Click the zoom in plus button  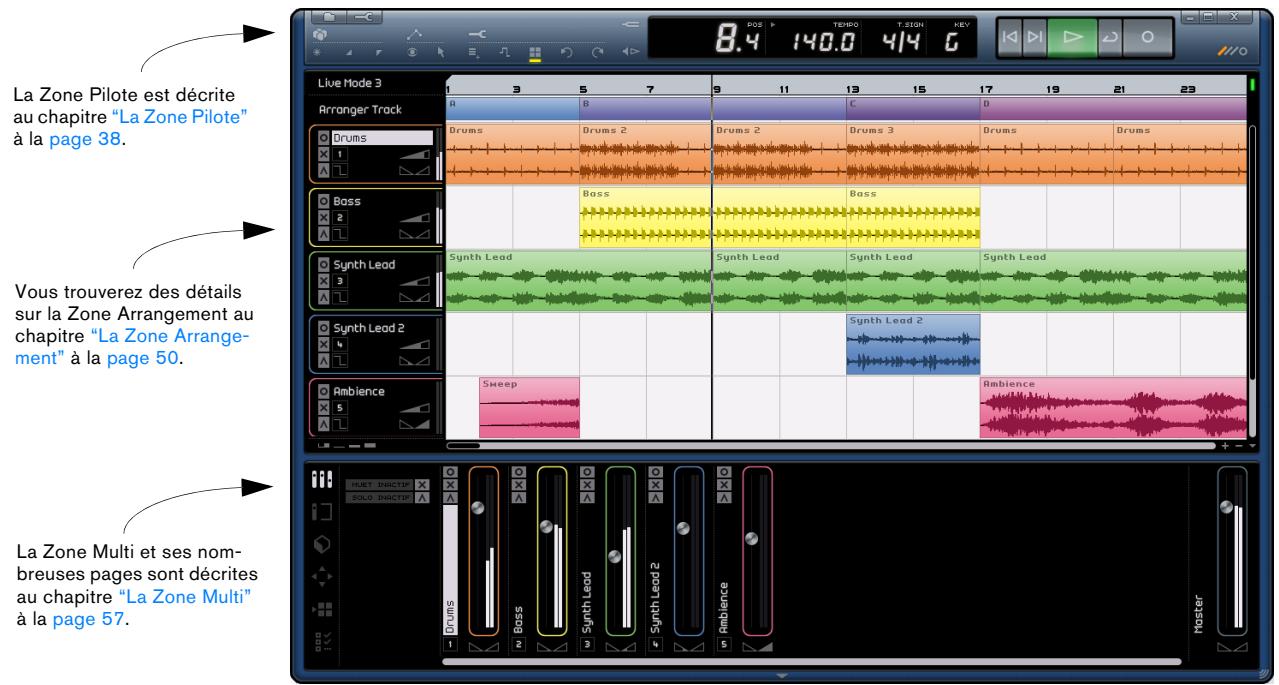coord(1225,445)
